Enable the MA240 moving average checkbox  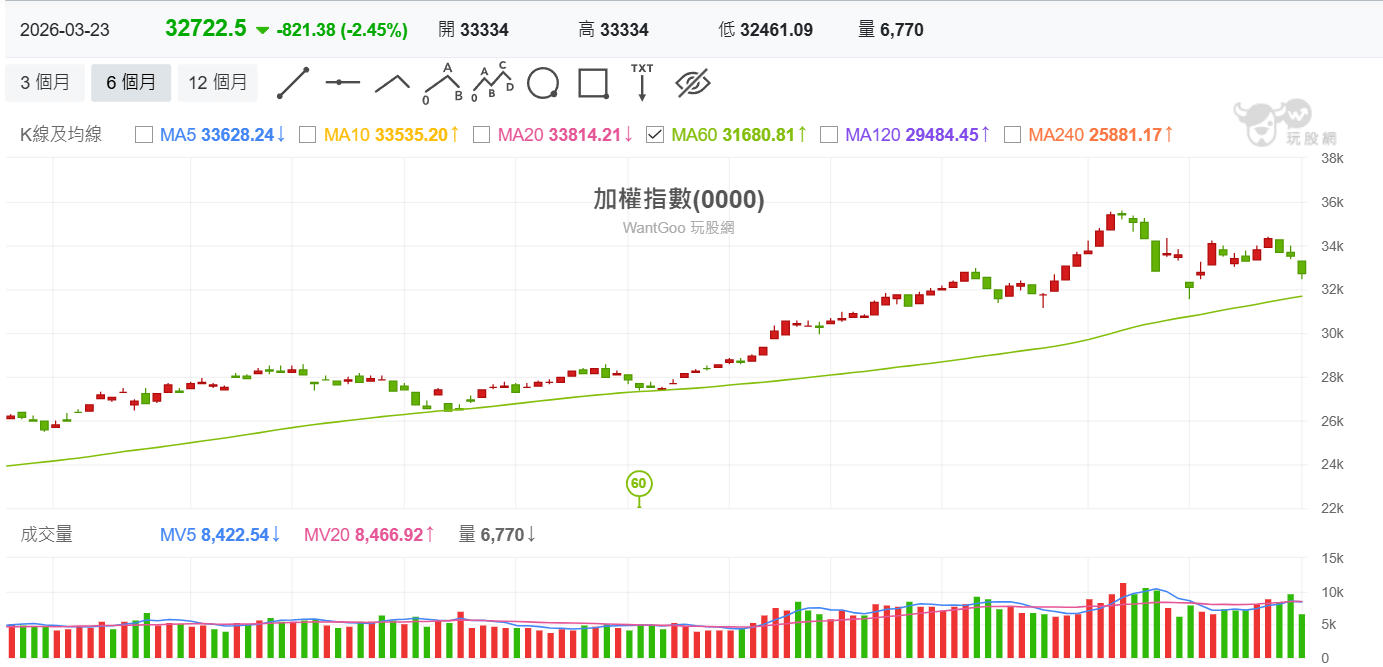tap(1012, 134)
